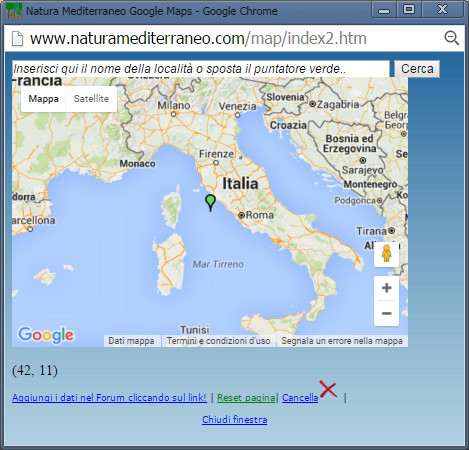Viewport: 469px width, 450px height.
Task: Click the Monaco label on map
Action: coord(137,164)
